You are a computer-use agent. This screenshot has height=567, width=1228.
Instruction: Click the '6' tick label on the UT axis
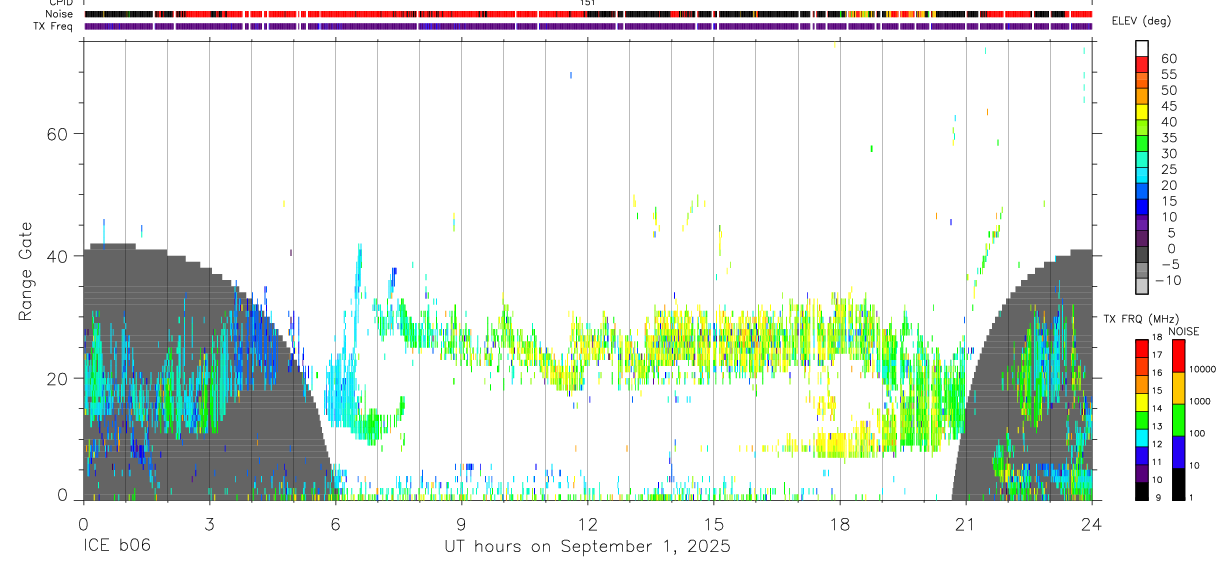tap(335, 522)
